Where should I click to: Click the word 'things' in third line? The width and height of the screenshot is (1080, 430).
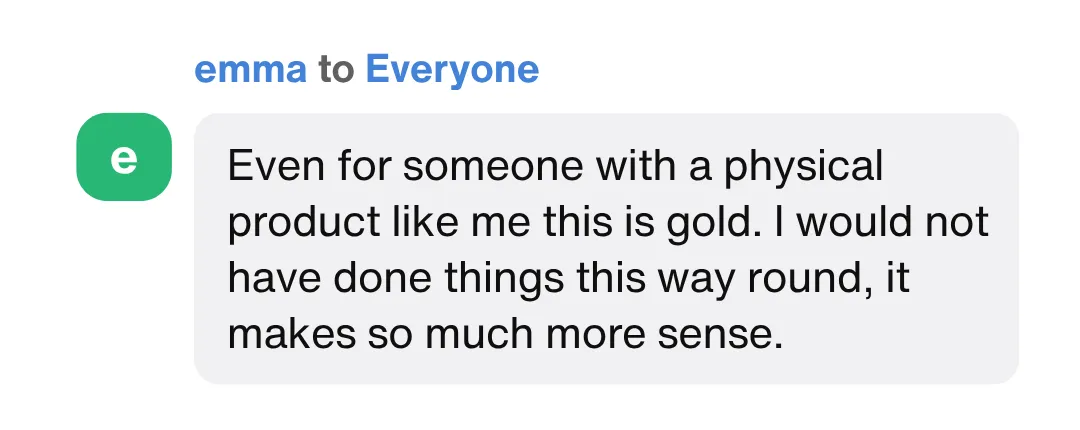coord(492,278)
